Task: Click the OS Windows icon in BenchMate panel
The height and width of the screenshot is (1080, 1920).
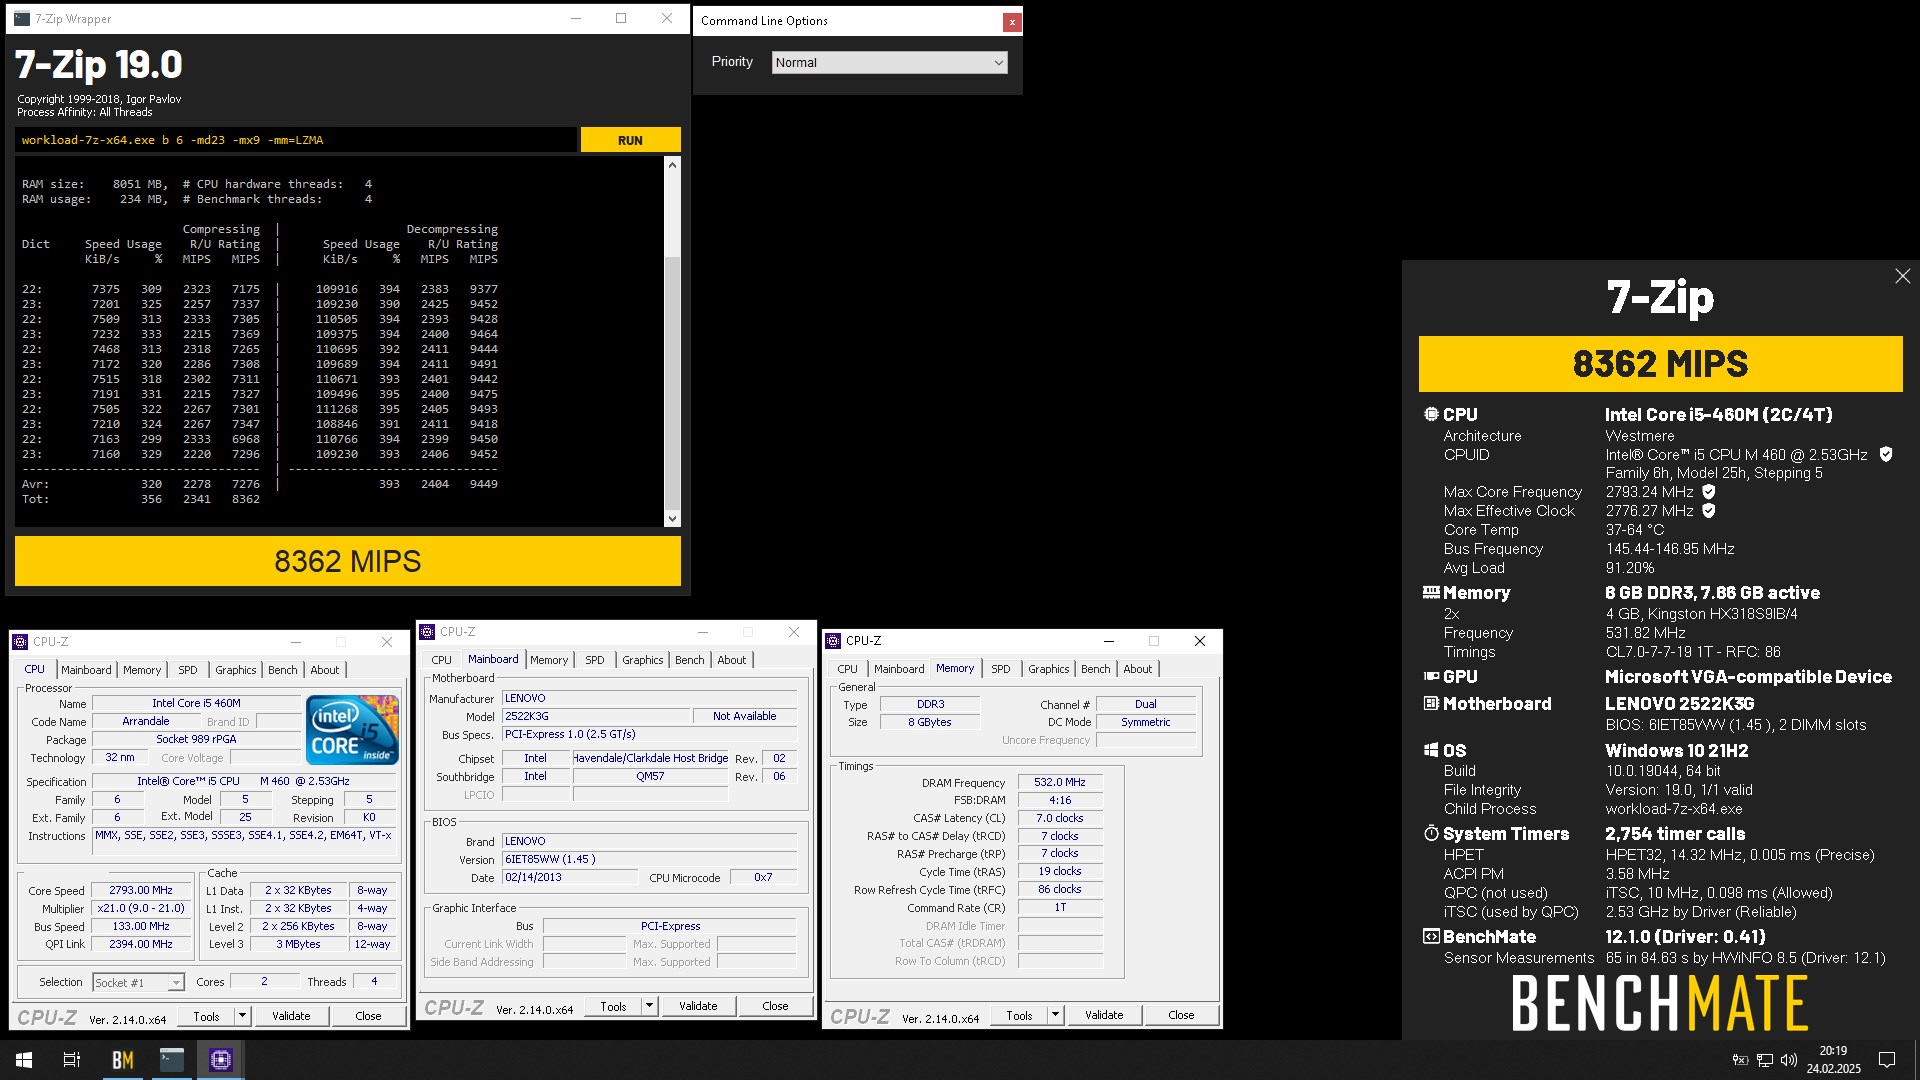Action: coord(1431,751)
